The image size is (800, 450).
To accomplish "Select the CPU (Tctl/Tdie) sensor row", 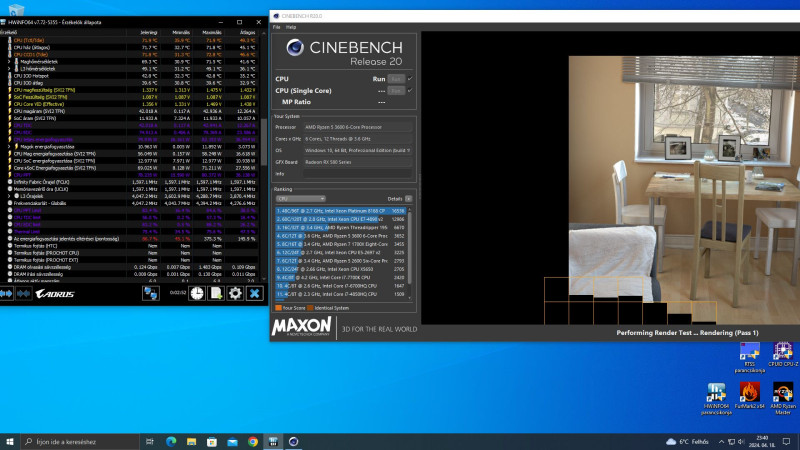I will 130,40.
